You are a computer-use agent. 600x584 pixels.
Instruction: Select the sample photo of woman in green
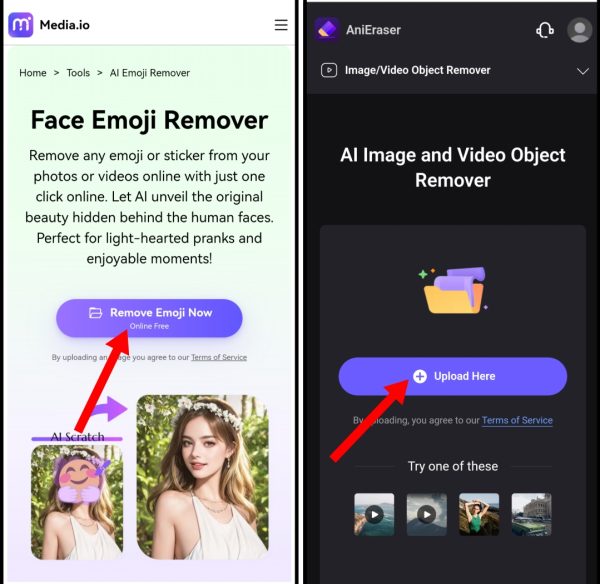click(x=479, y=514)
